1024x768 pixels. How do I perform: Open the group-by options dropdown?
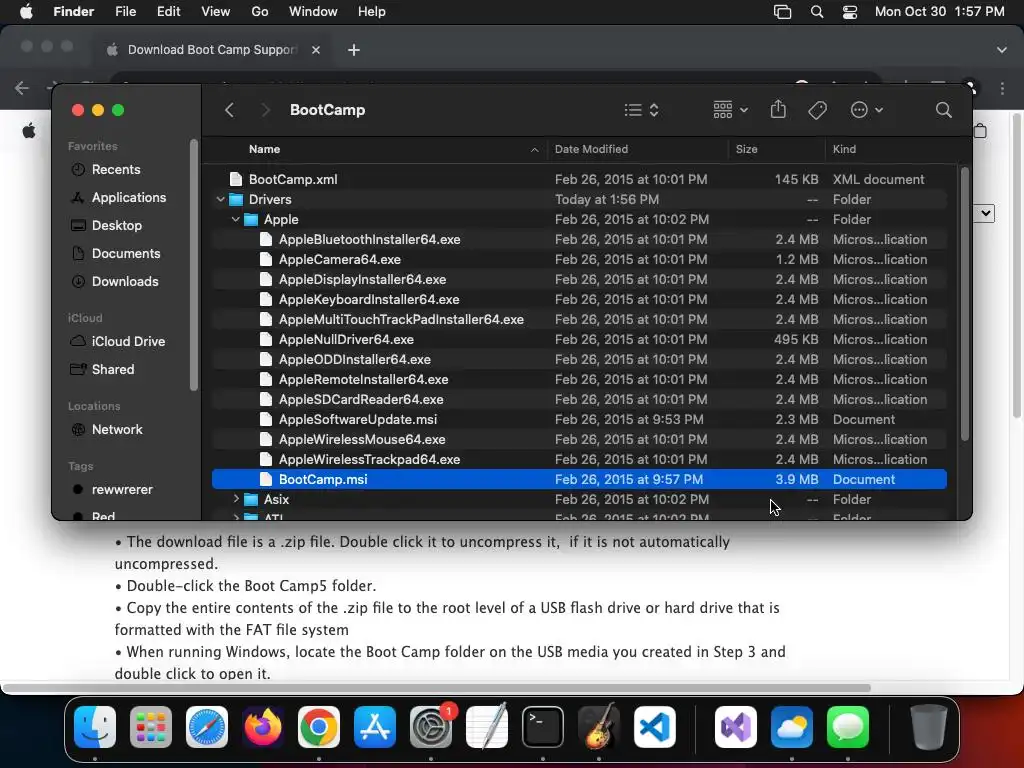[731, 110]
